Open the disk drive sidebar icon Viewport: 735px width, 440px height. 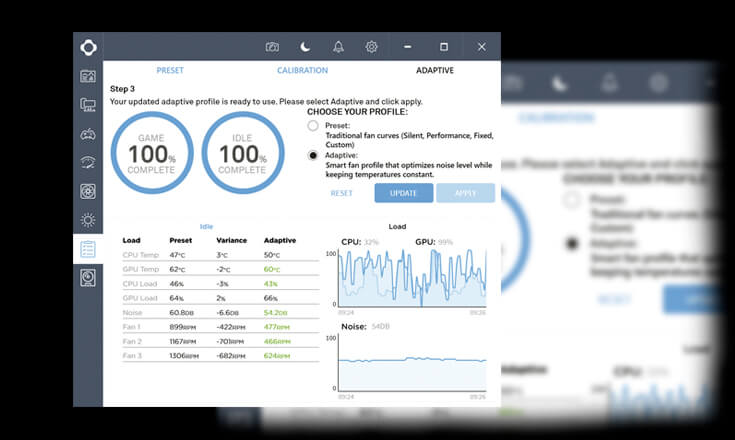click(x=88, y=278)
